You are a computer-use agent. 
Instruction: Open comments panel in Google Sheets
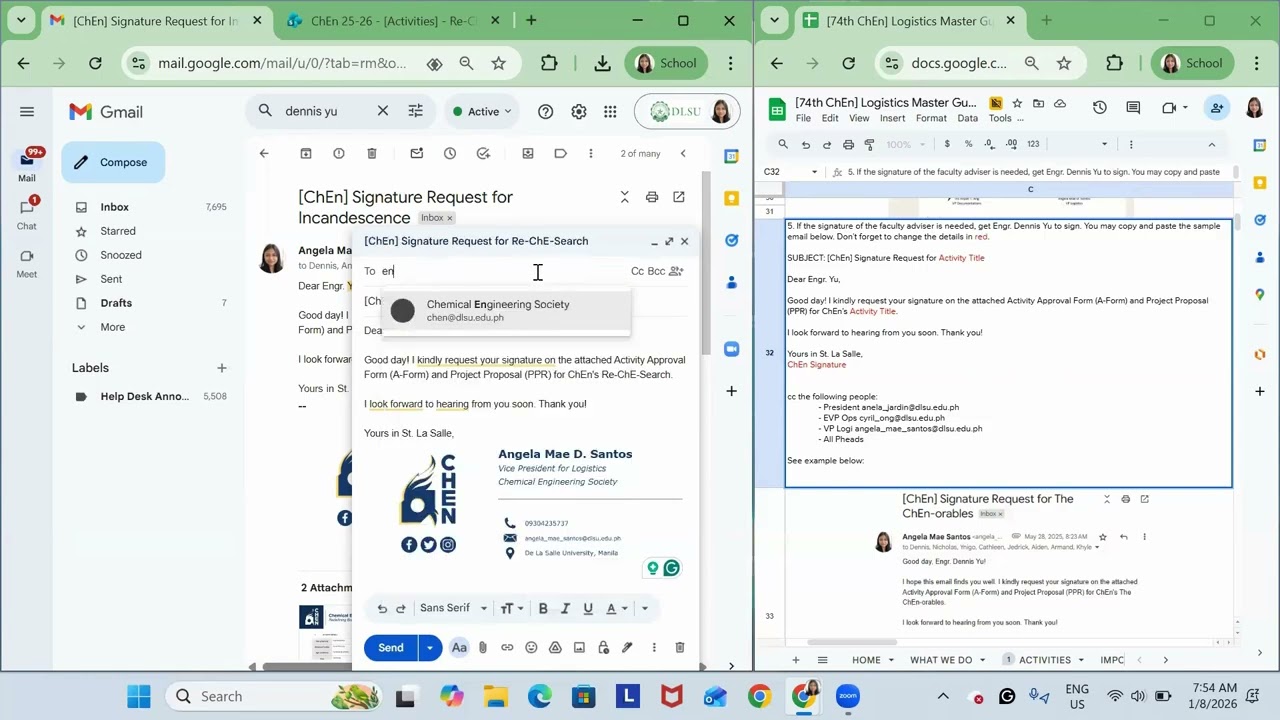(1133, 107)
